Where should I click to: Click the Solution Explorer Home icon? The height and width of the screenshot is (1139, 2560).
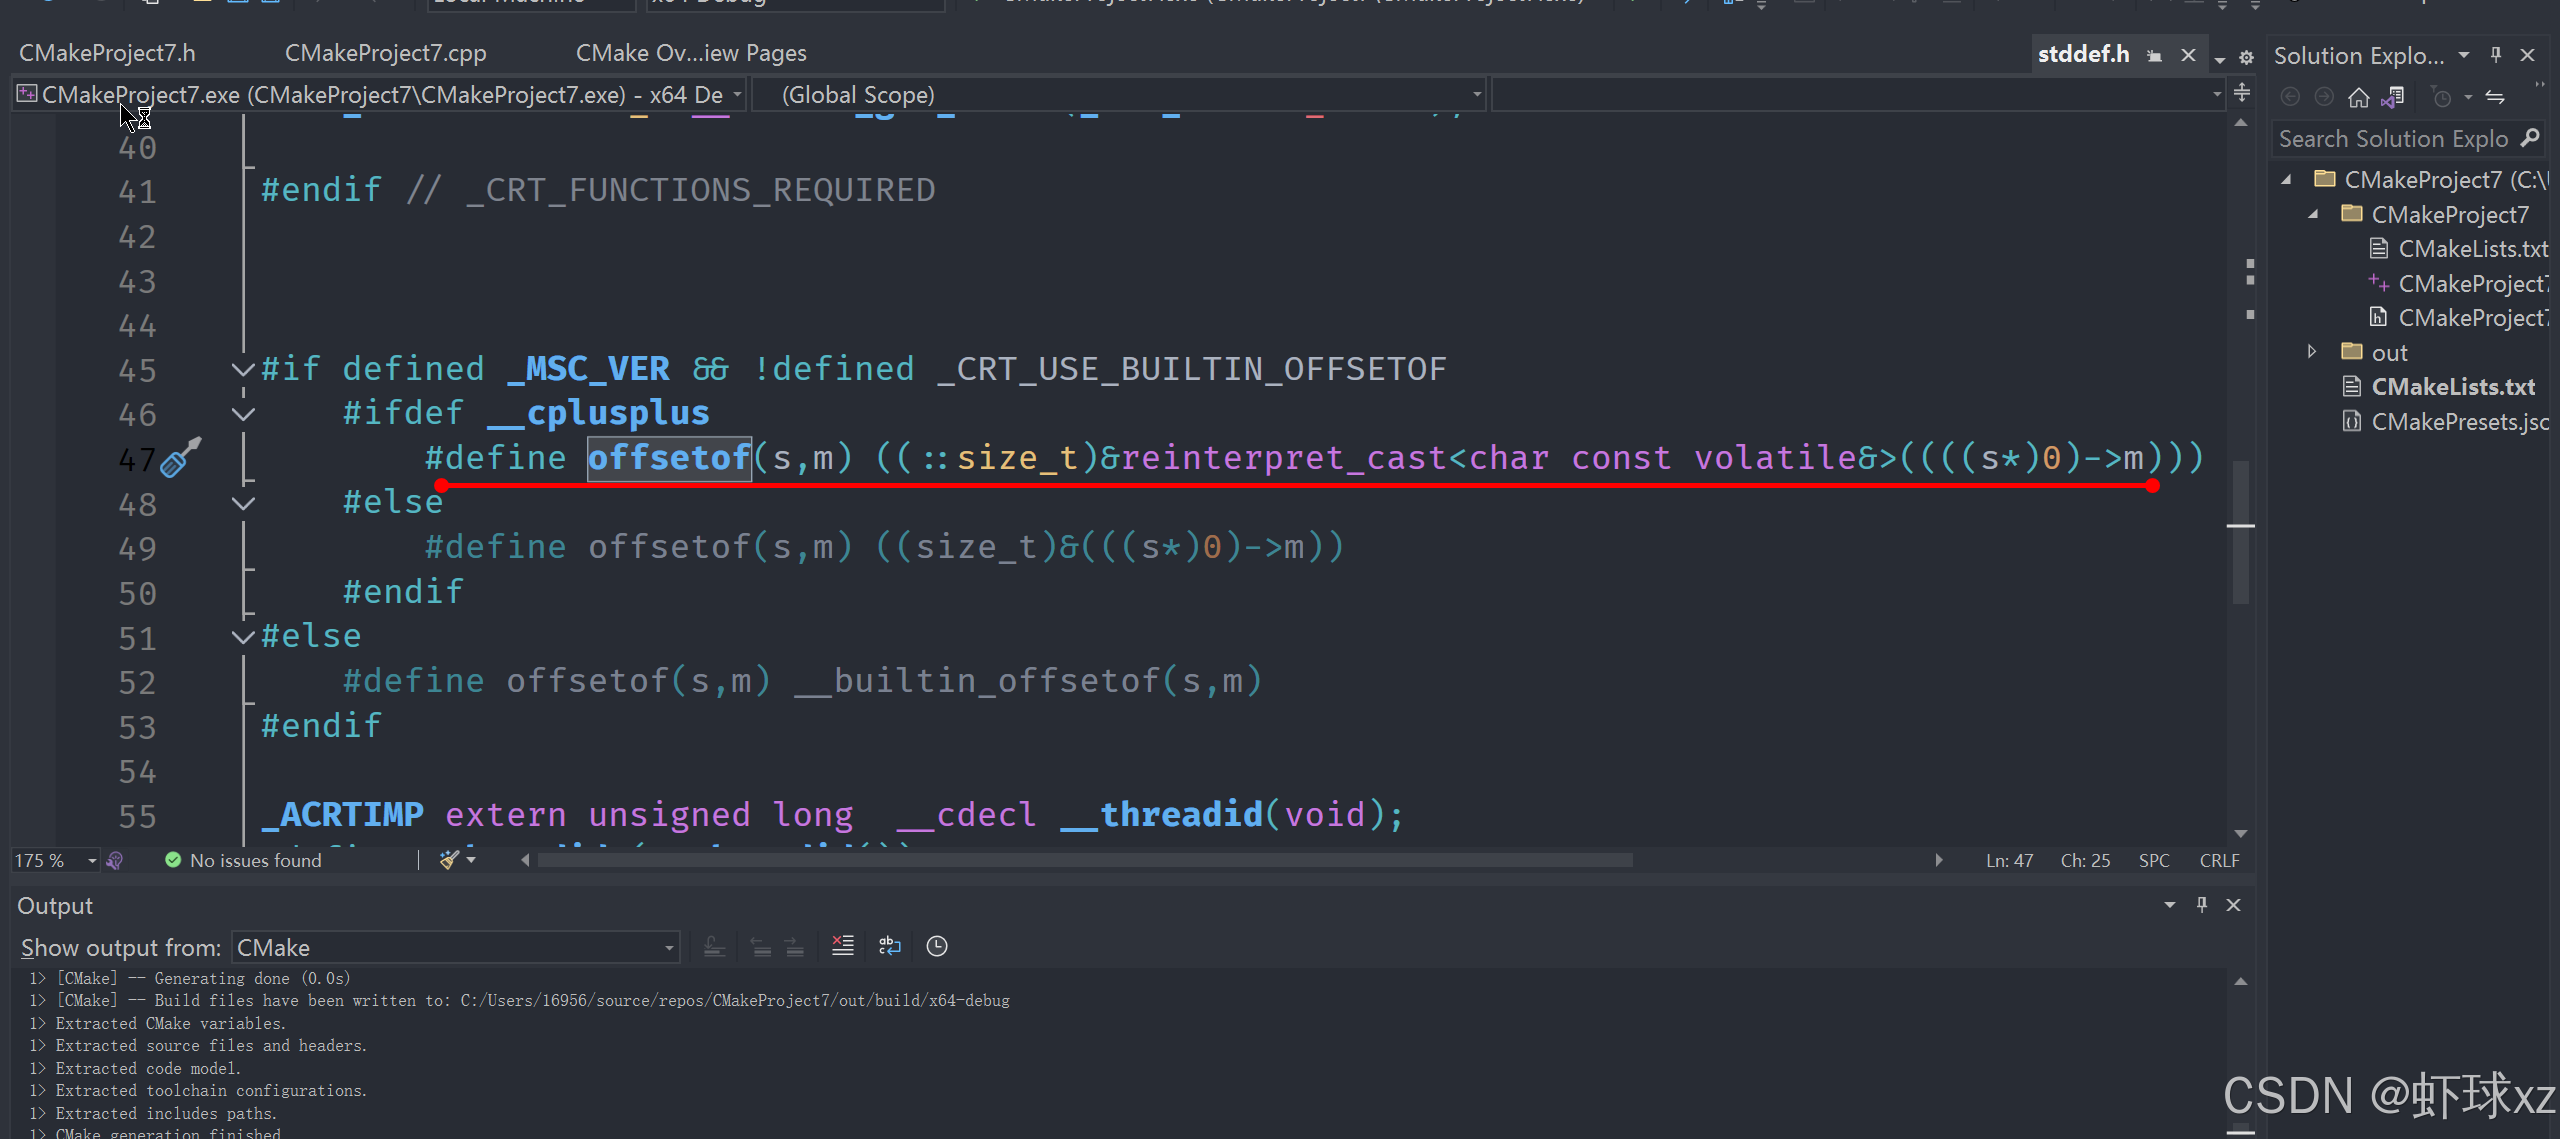[2358, 97]
